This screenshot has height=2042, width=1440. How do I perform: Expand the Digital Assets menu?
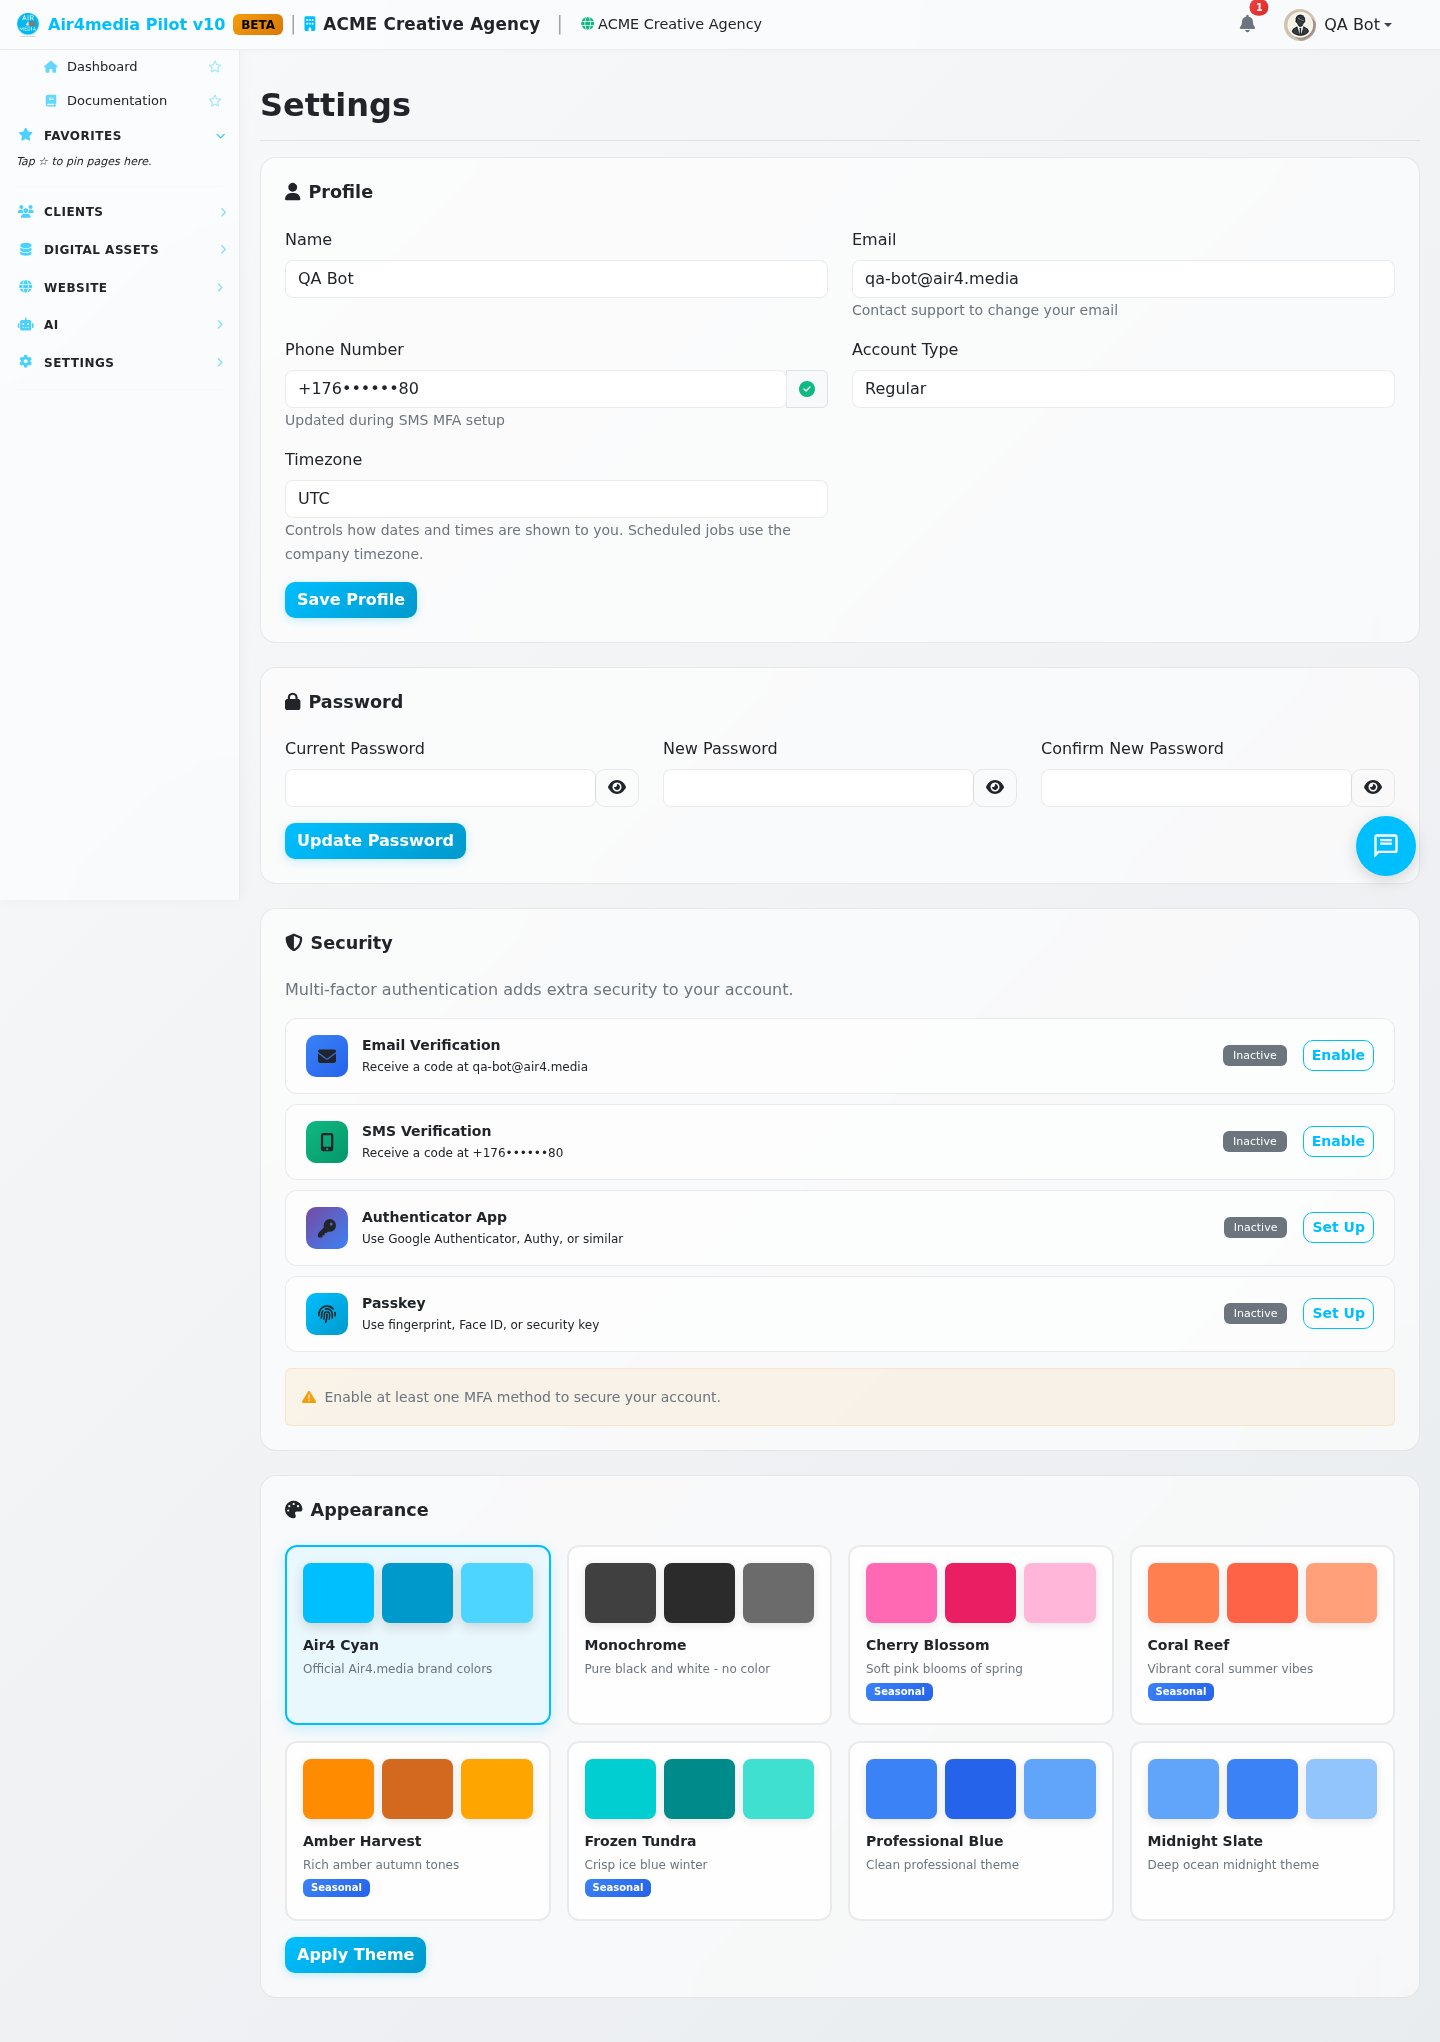pos(223,250)
